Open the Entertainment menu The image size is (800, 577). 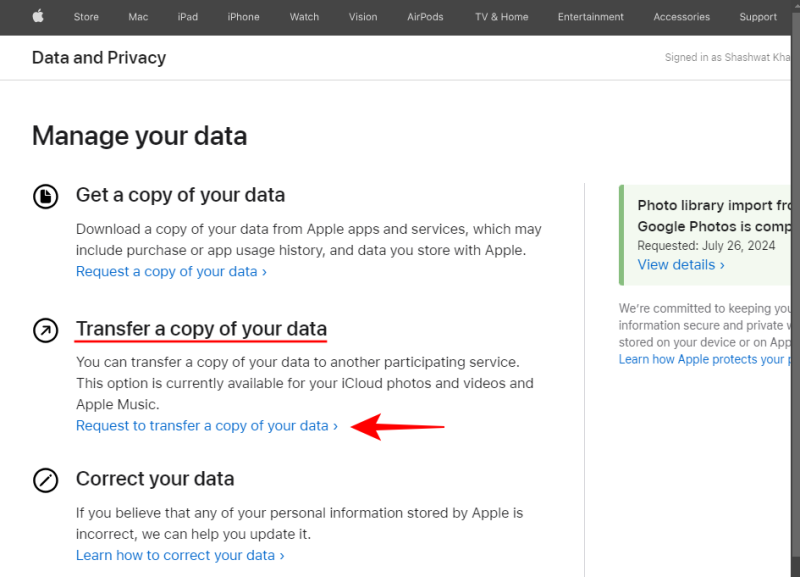point(590,17)
